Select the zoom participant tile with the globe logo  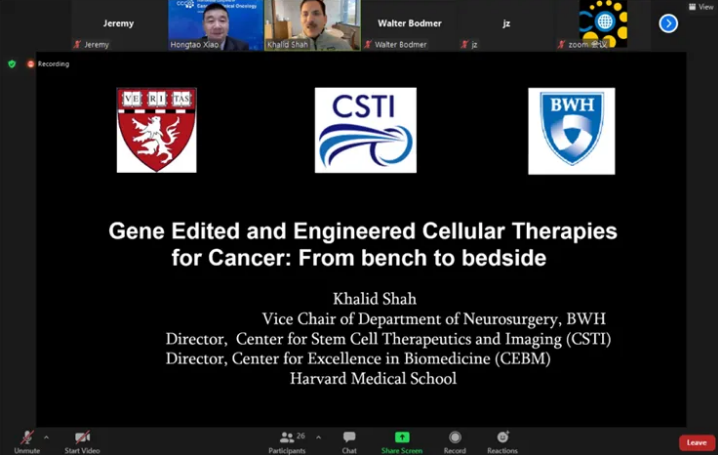pyautogui.click(x=603, y=24)
